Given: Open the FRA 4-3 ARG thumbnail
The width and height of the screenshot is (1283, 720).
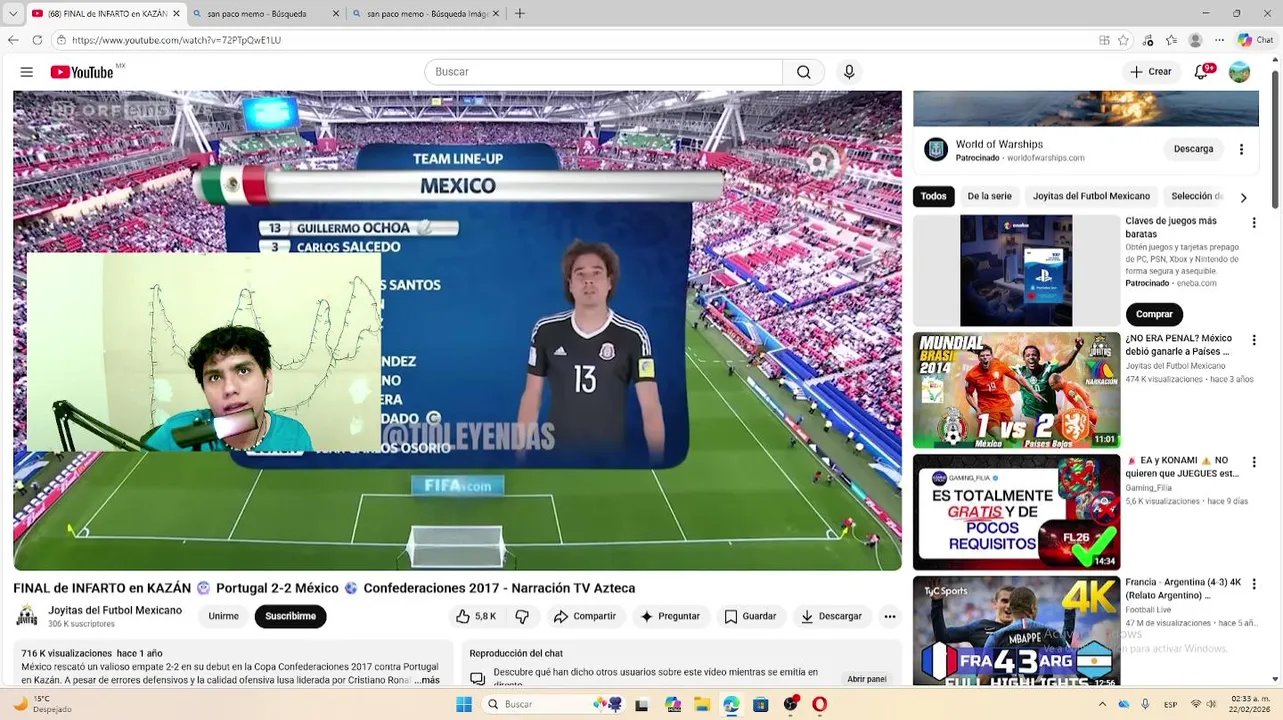Looking at the screenshot, I should 1016,631.
